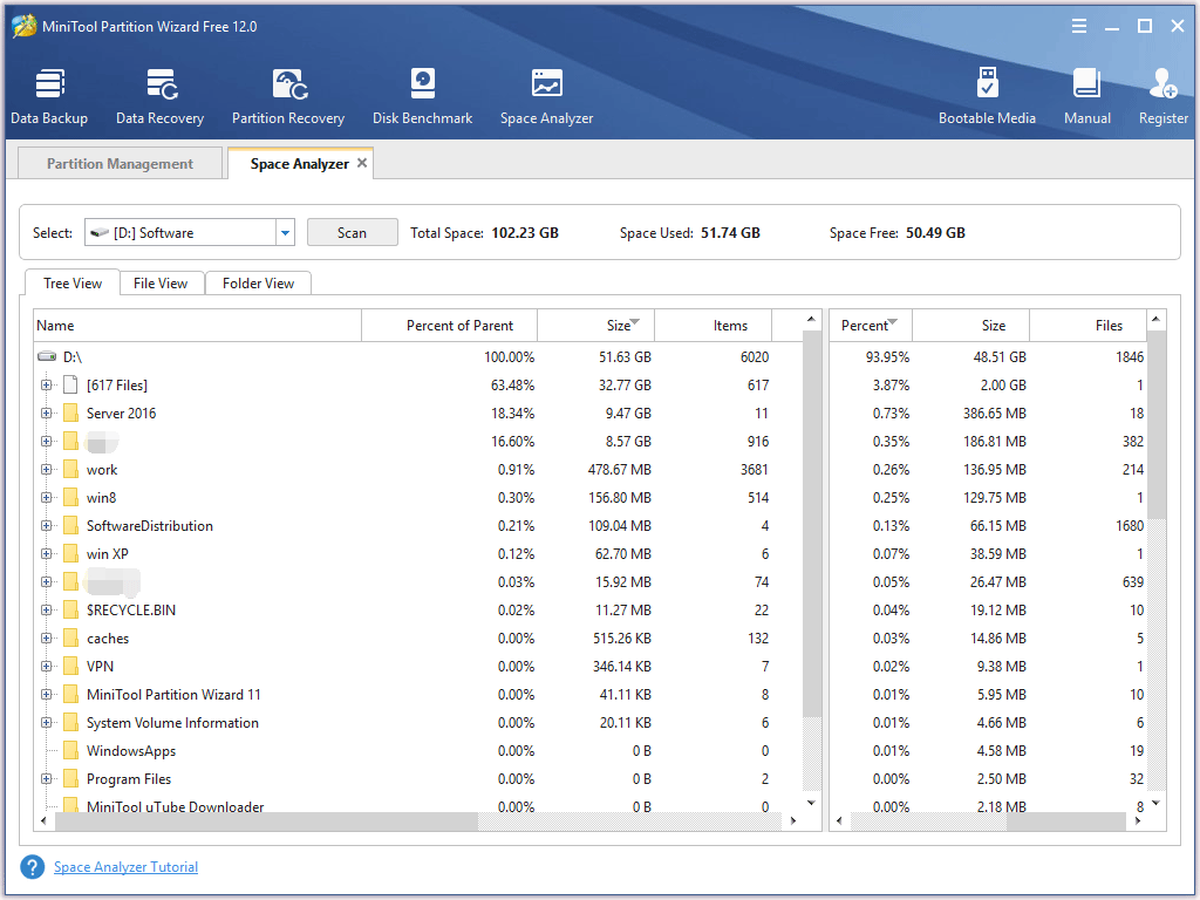This screenshot has width=1200, height=900.
Task: Sort by the Size column header
Action: pyautogui.click(x=595, y=325)
